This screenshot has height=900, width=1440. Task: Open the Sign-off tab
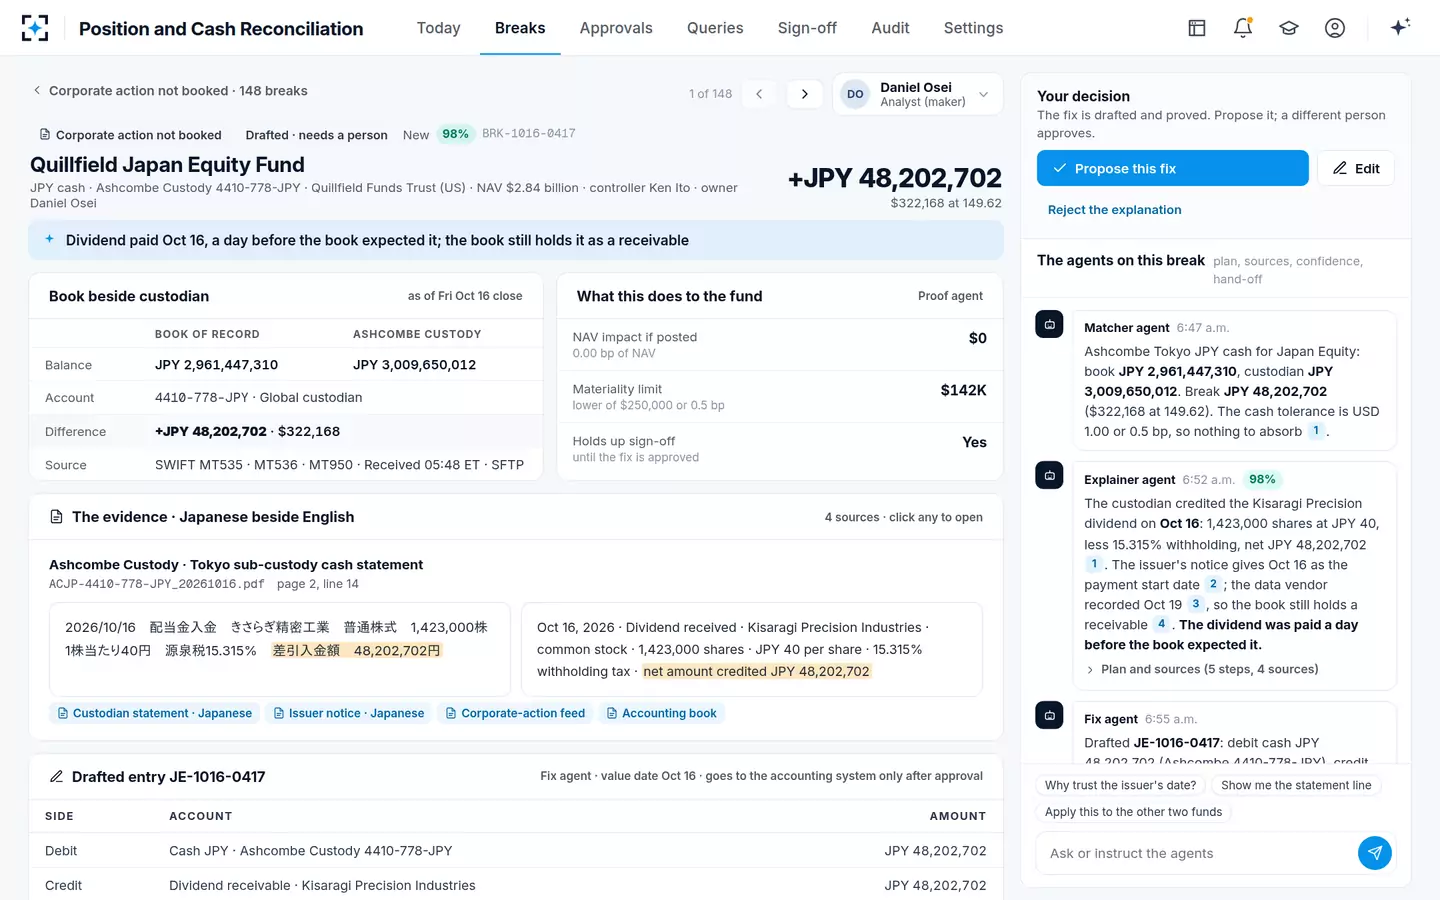point(807,28)
